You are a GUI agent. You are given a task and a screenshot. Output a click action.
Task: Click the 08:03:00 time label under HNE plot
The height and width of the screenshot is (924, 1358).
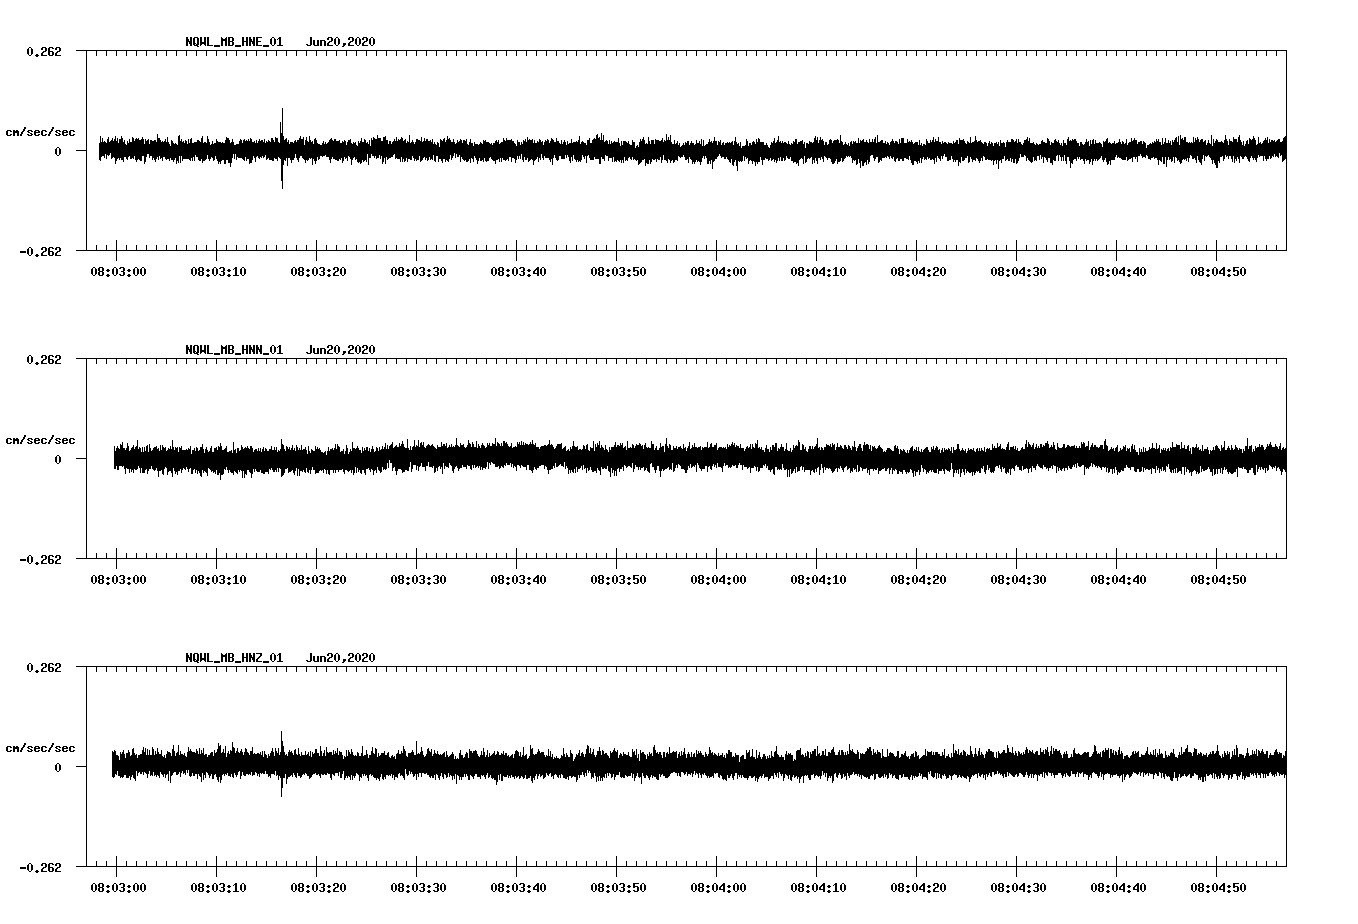[x=118, y=272]
